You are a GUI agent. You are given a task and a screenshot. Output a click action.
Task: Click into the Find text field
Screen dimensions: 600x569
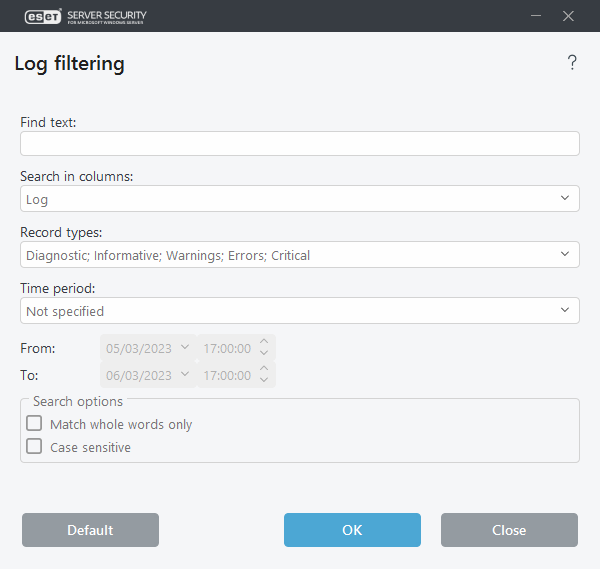(299, 144)
